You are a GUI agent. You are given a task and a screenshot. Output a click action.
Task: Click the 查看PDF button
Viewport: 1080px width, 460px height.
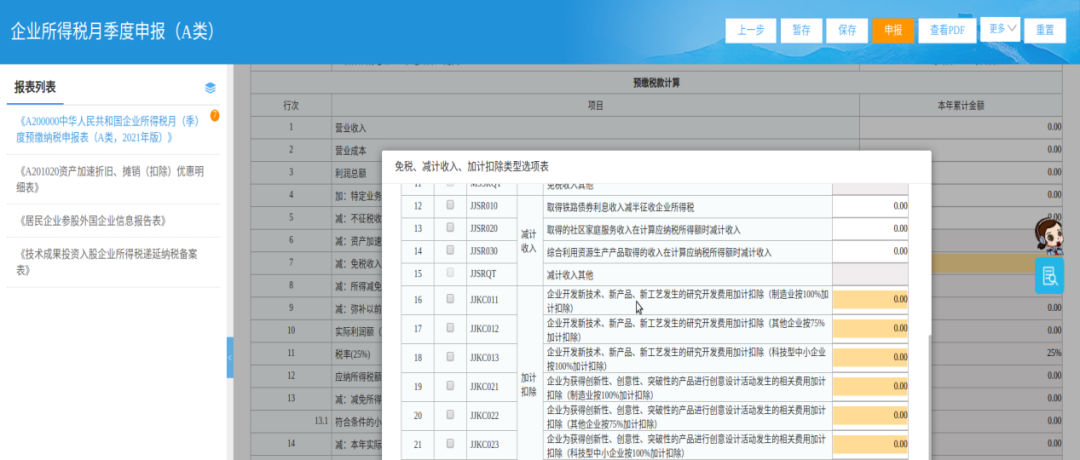(x=947, y=30)
